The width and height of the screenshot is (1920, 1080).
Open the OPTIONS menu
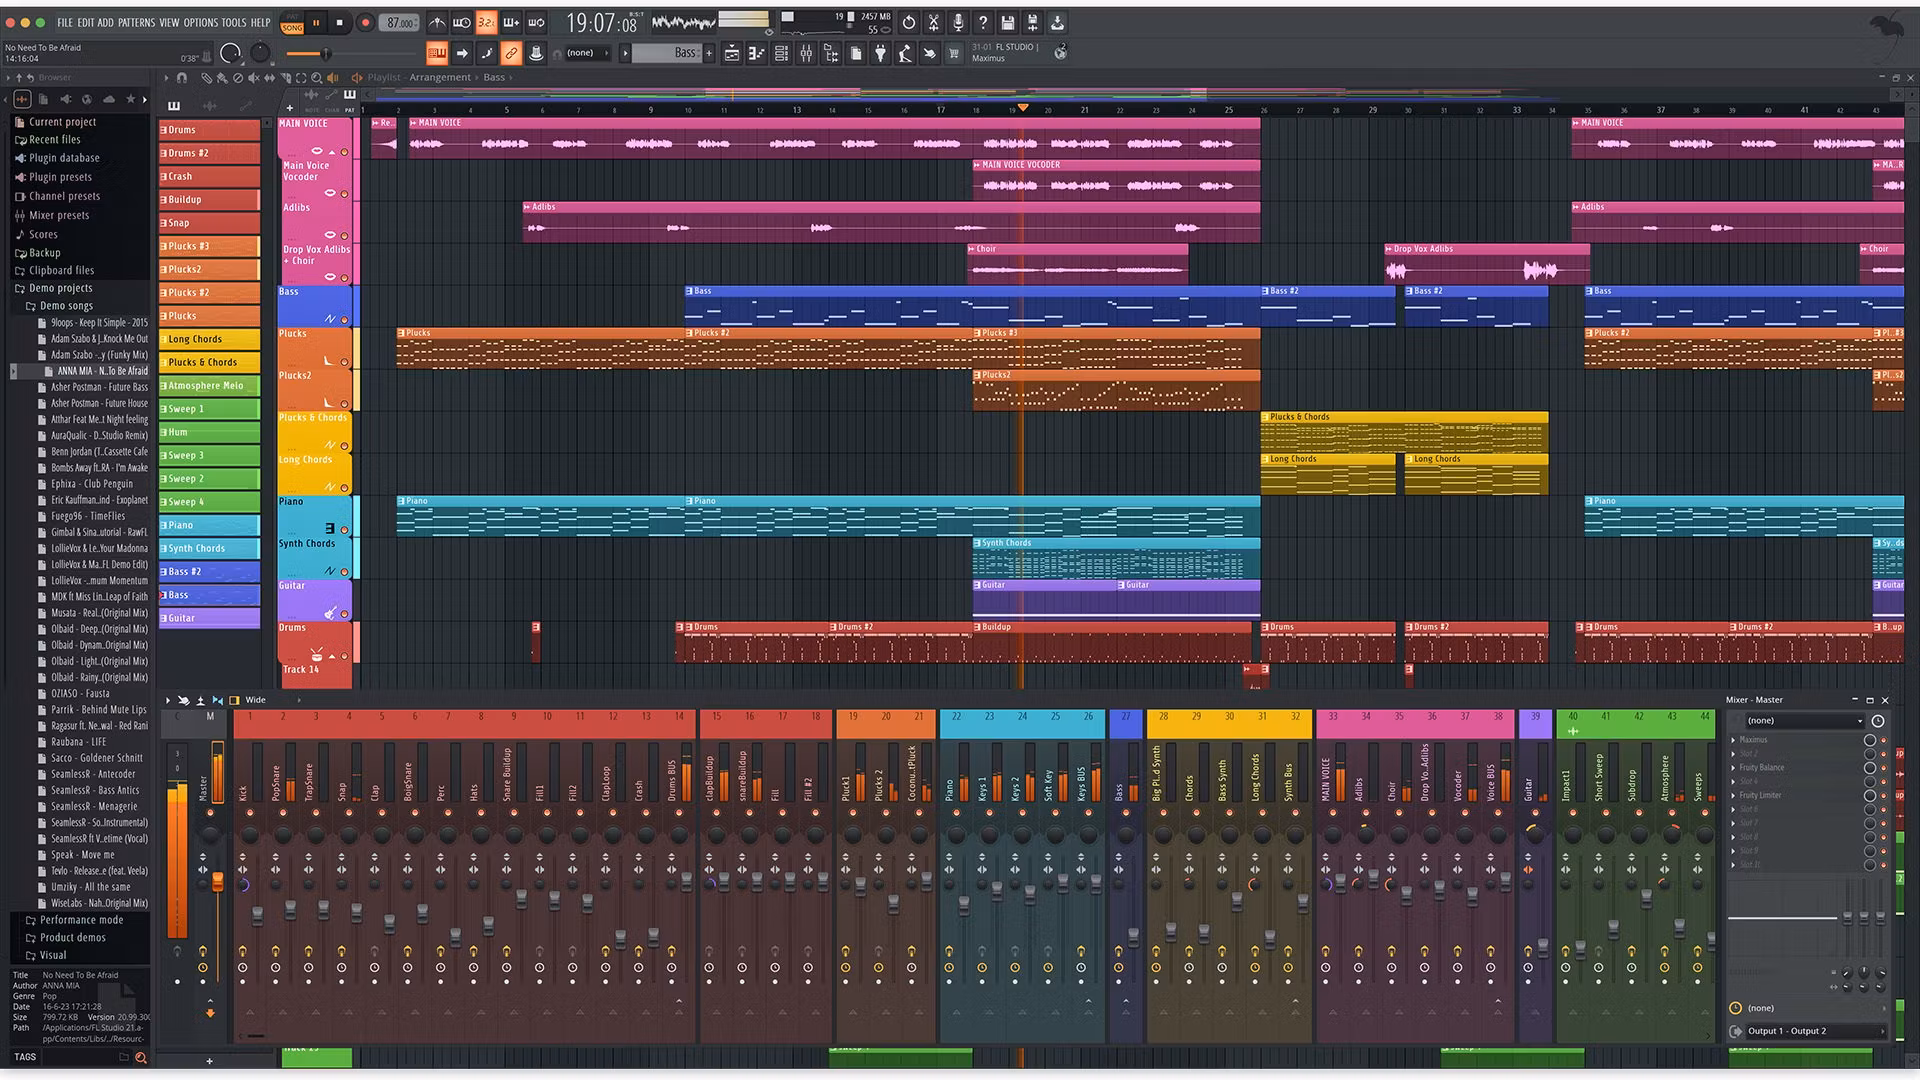coord(200,22)
